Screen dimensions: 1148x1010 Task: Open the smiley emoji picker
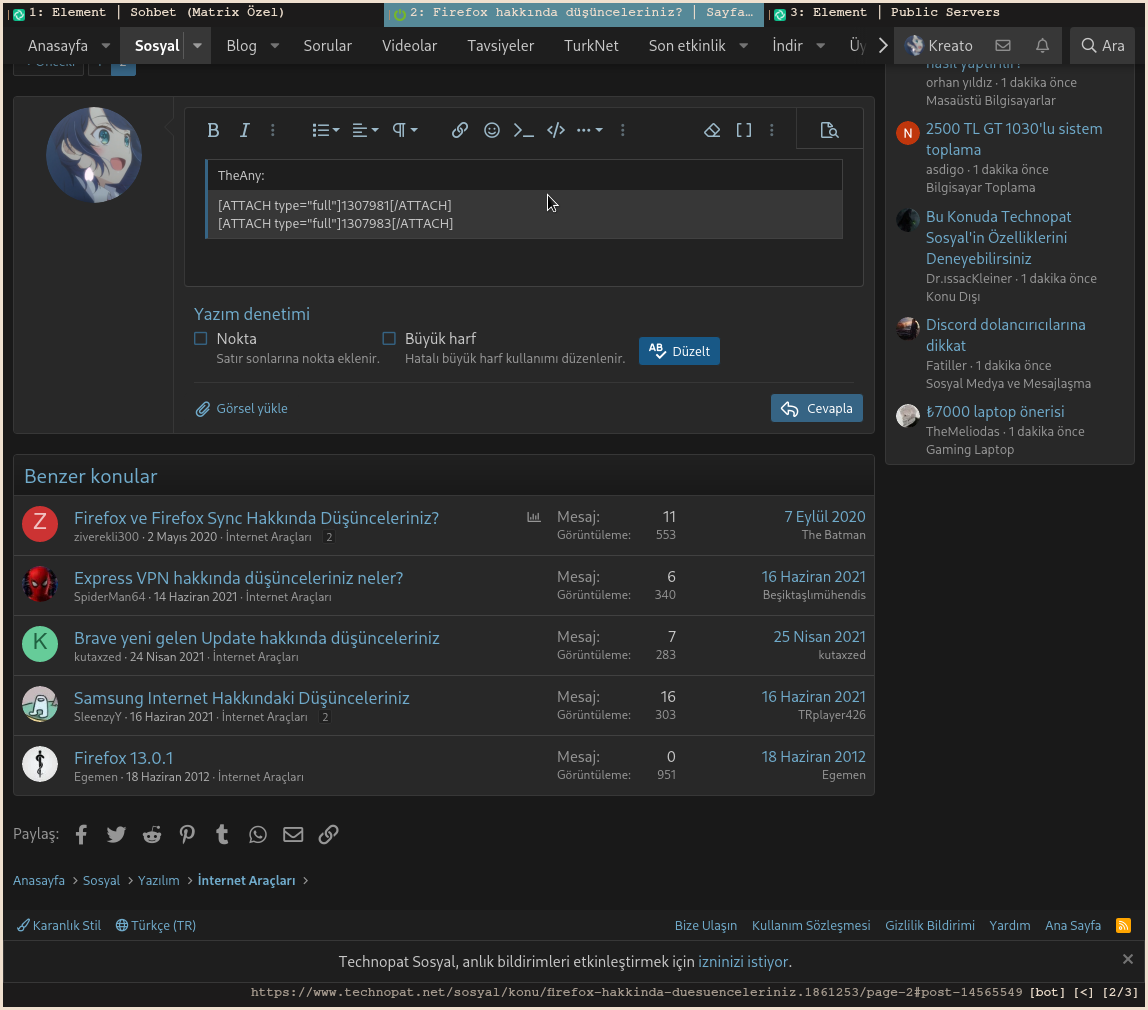(x=492, y=130)
